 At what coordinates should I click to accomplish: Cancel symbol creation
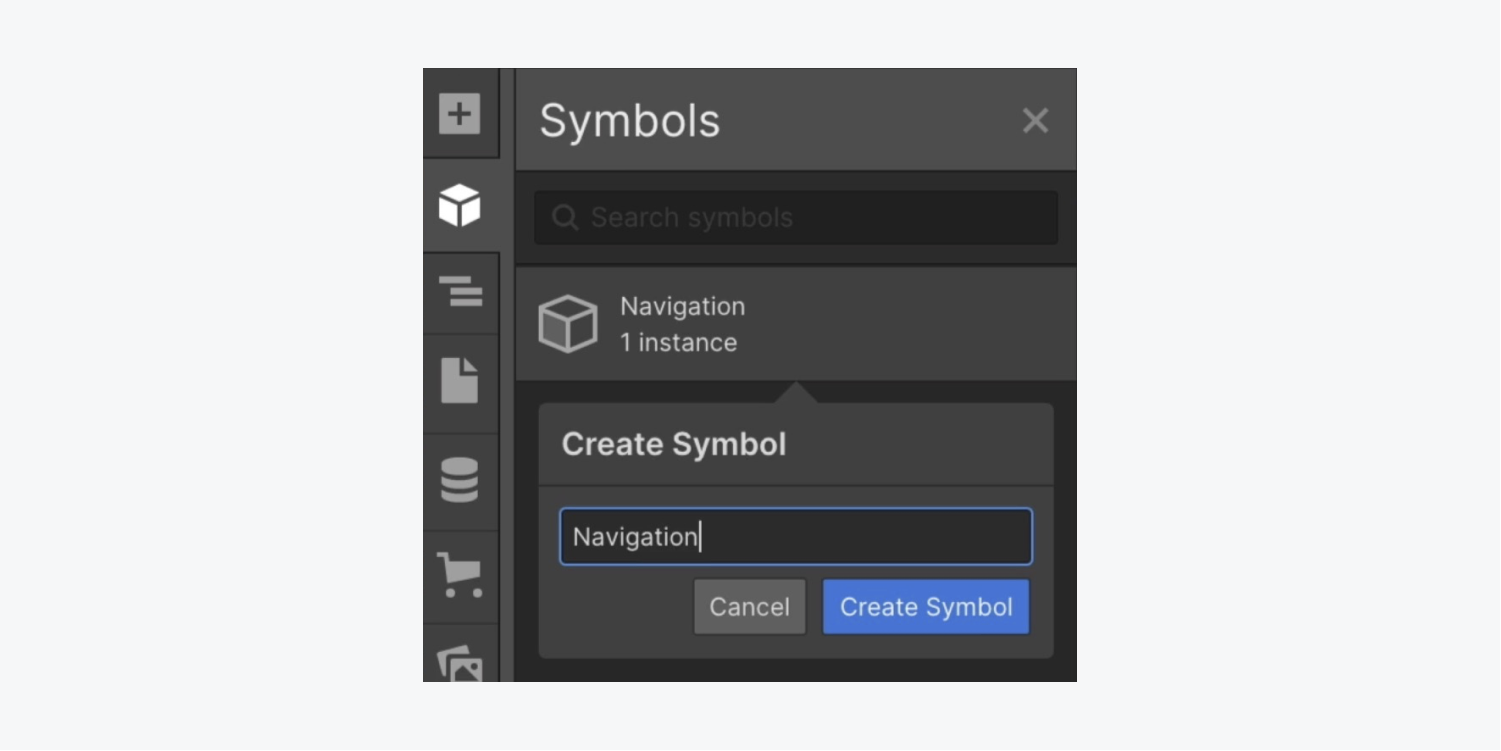click(x=750, y=607)
